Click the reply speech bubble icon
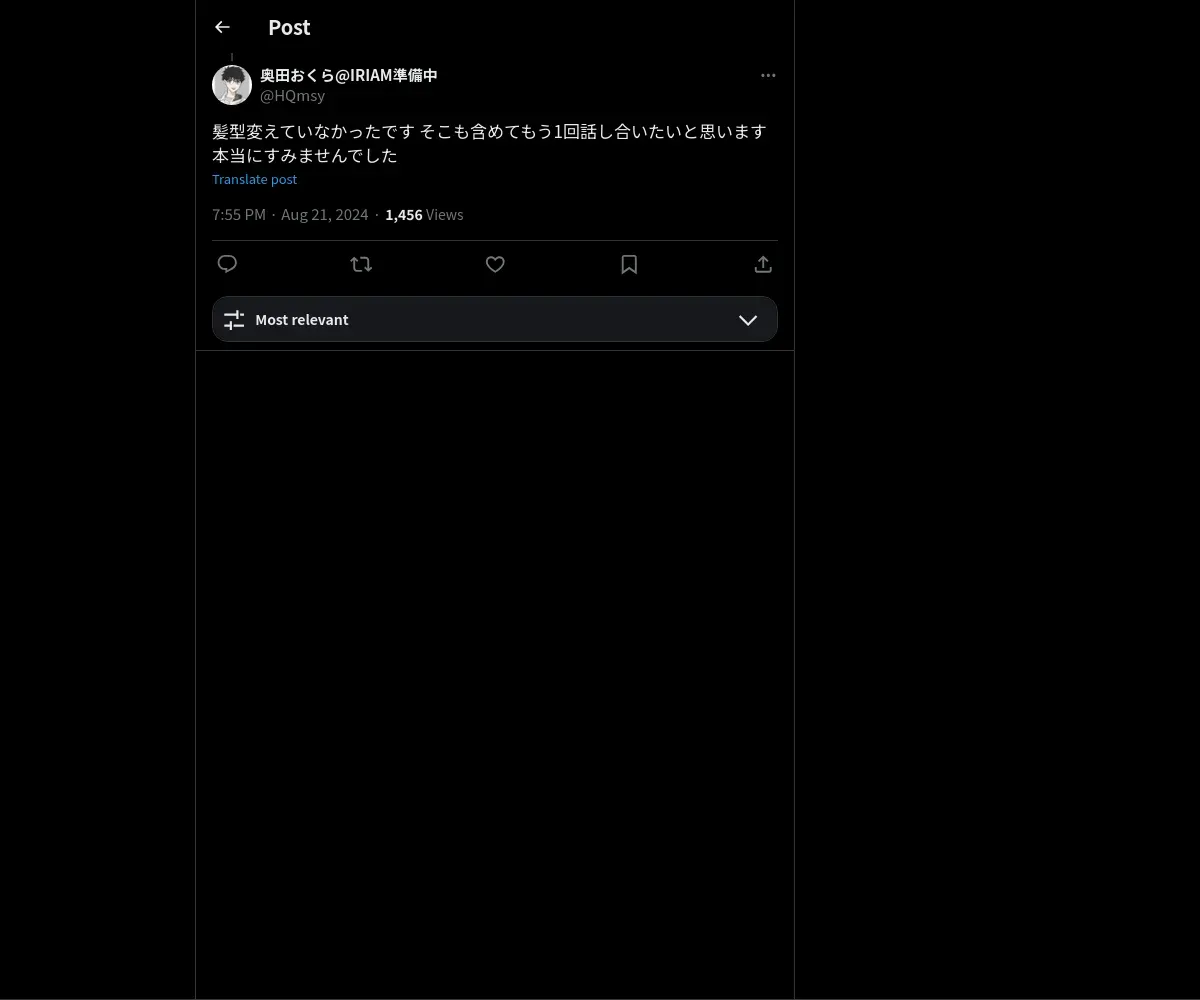The image size is (1200, 1000). [227, 264]
